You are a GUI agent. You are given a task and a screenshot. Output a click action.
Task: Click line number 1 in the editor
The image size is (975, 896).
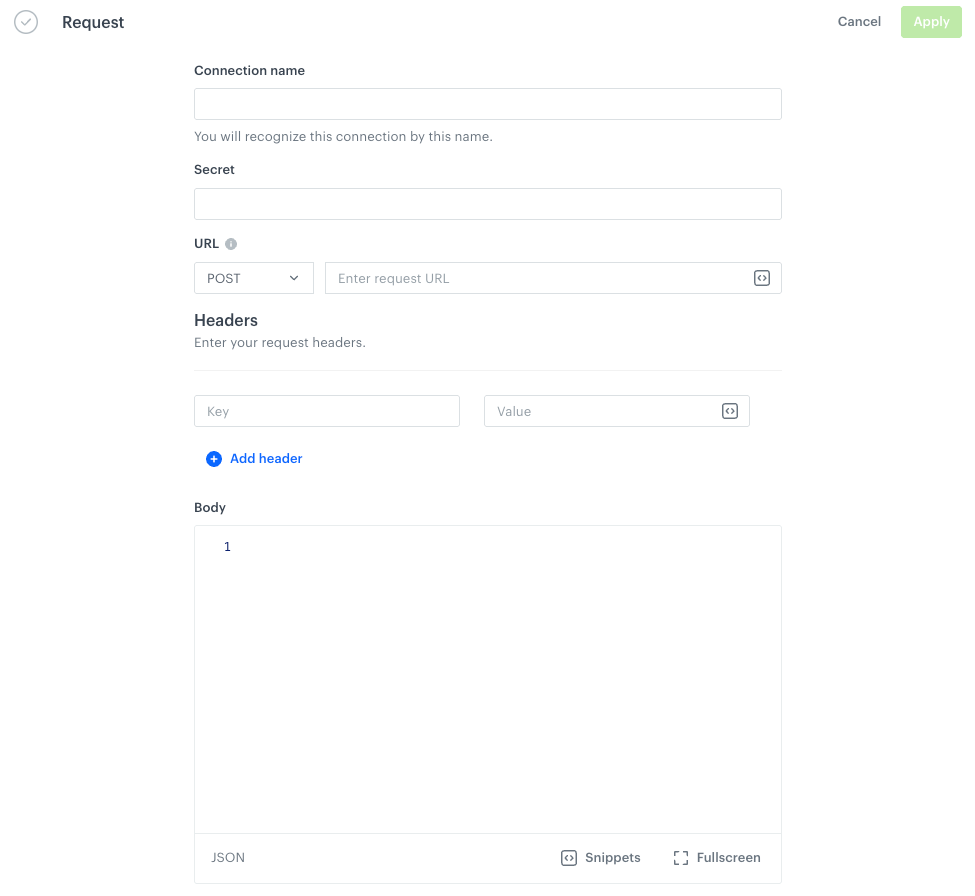[227, 547]
